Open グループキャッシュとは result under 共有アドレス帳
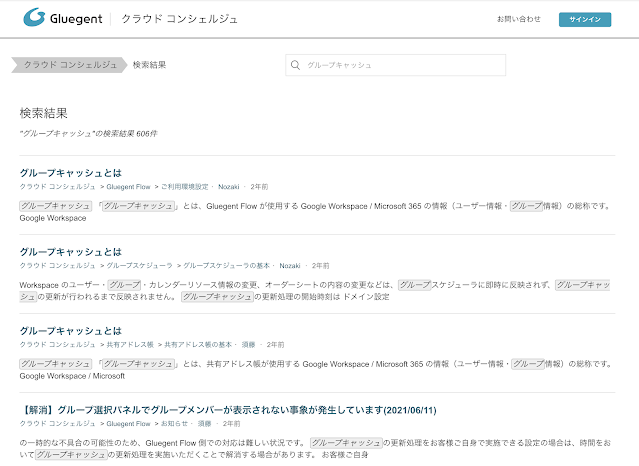This screenshot has height=466, width=639. pyautogui.click(x=70, y=330)
